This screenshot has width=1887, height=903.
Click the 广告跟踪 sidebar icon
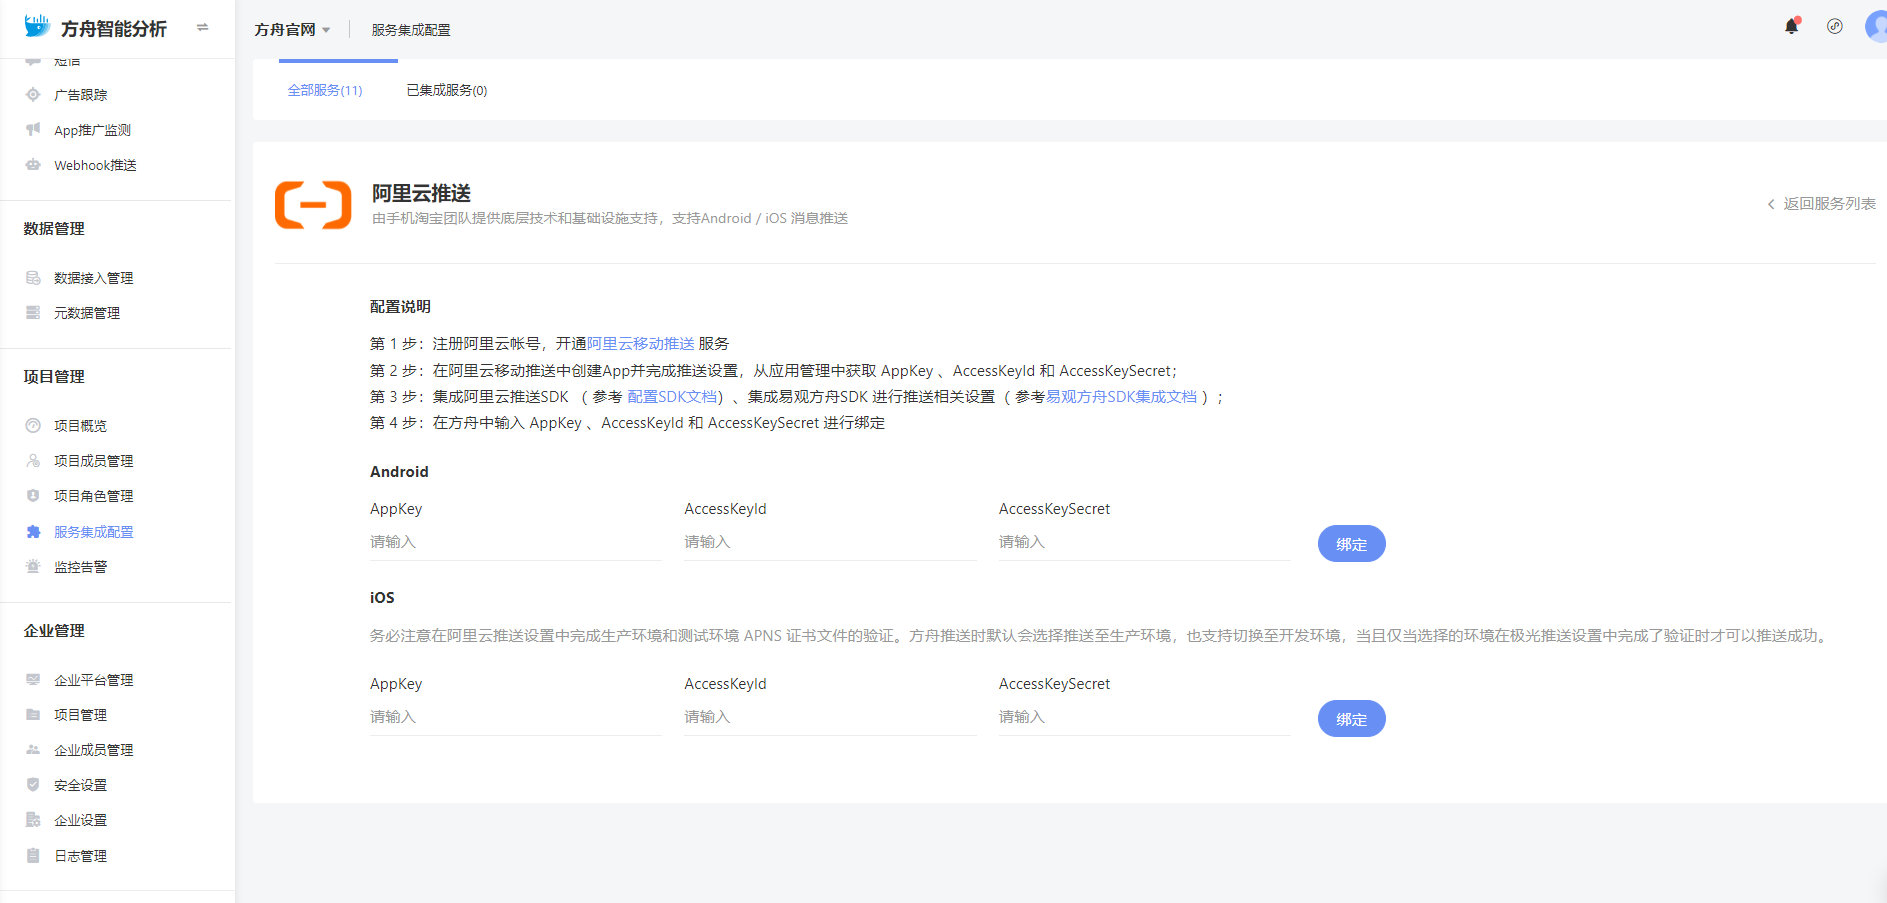(x=33, y=95)
